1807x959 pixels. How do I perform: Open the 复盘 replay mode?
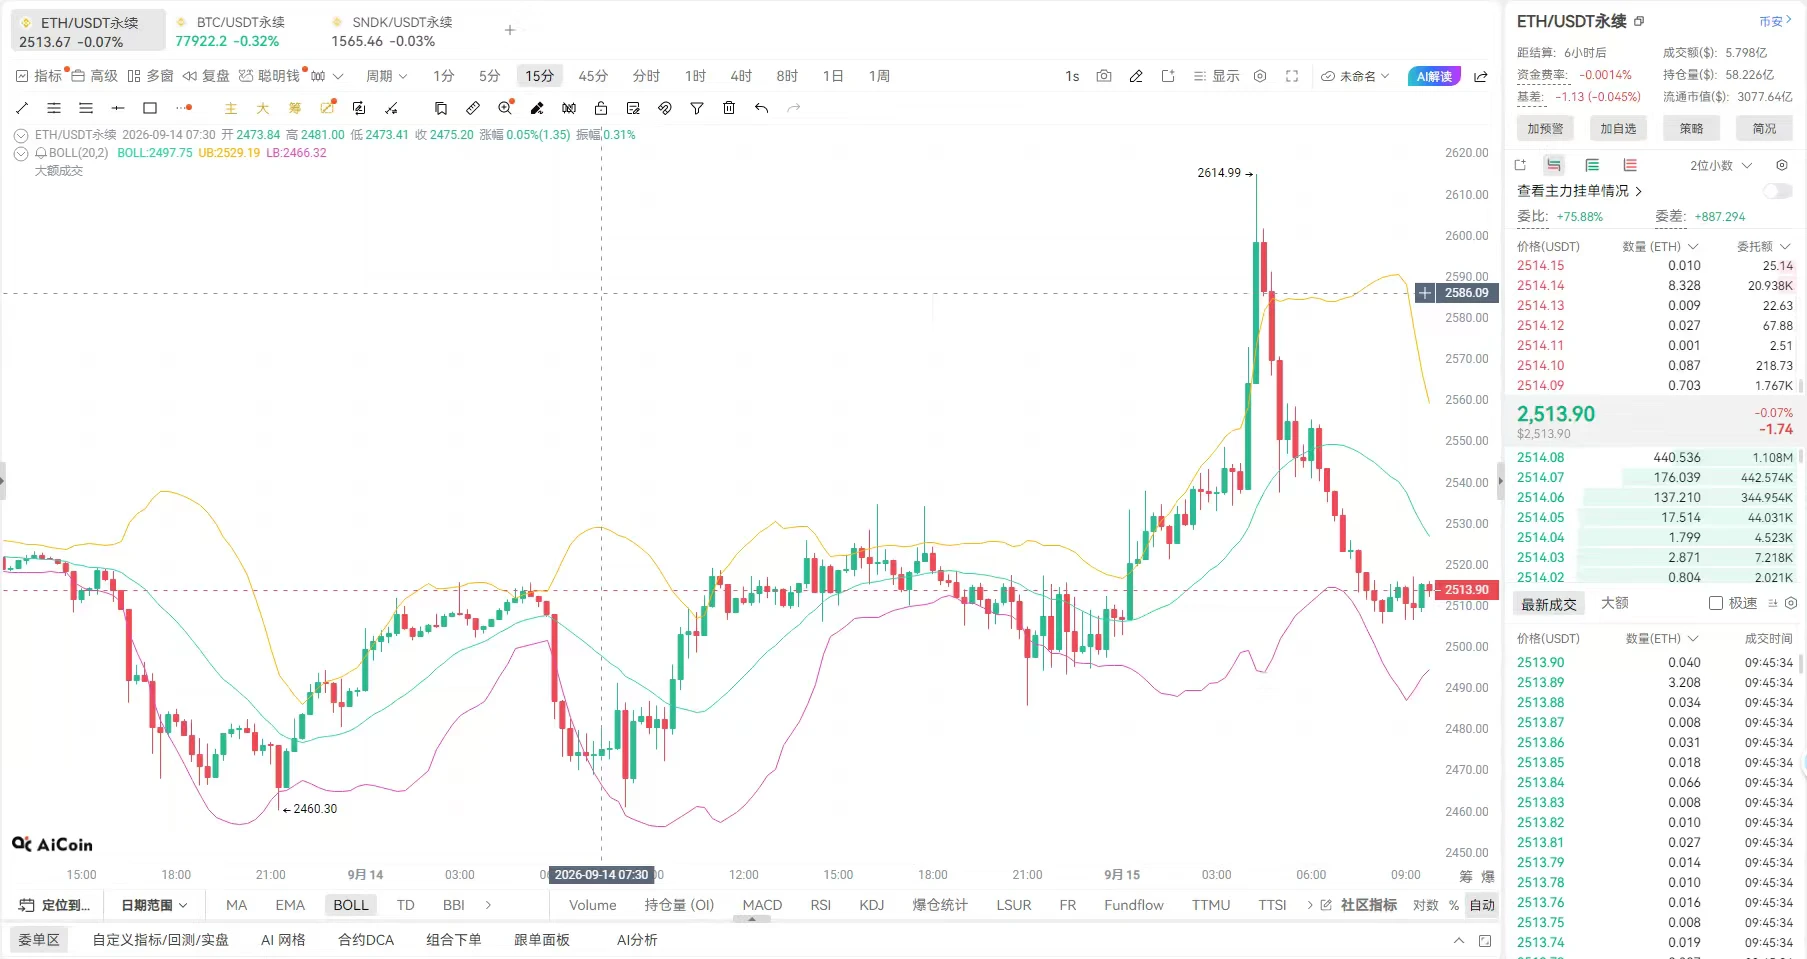(206, 76)
